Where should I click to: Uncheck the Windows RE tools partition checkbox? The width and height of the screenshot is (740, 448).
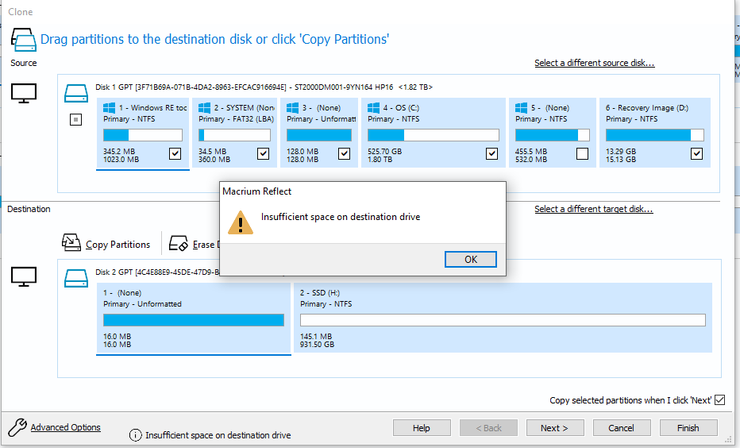click(x=175, y=153)
